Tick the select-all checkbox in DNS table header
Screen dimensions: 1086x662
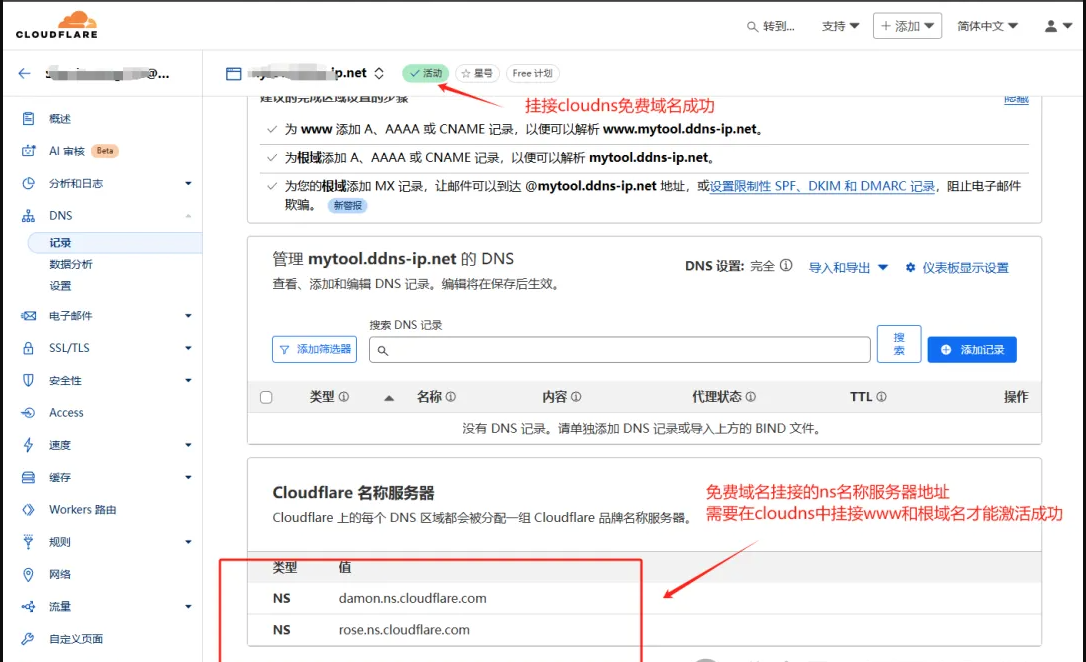point(266,397)
